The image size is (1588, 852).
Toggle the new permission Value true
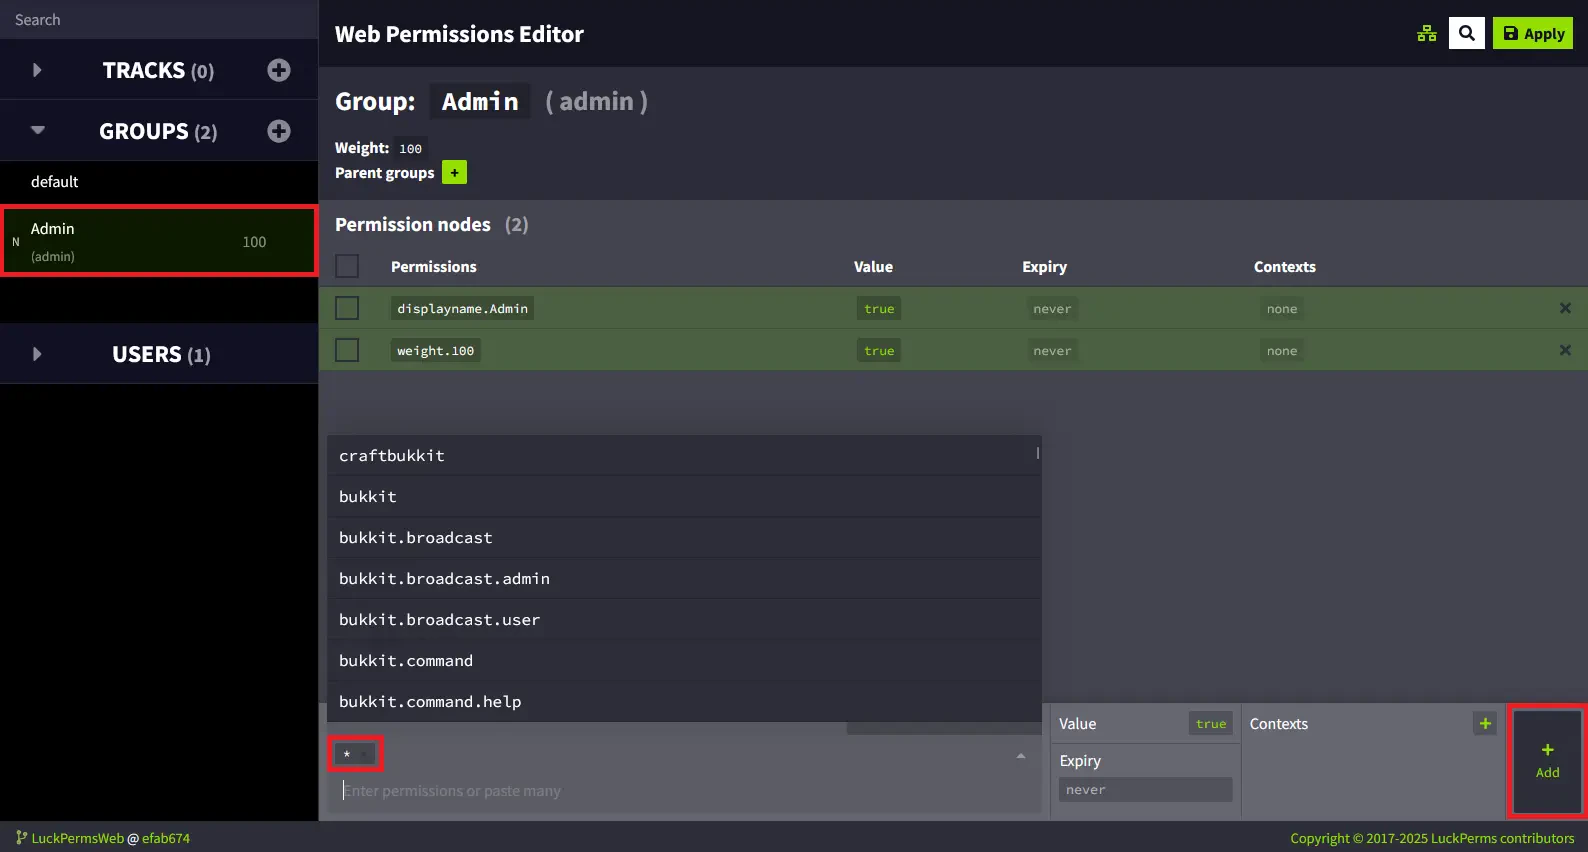coord(1210,724)
